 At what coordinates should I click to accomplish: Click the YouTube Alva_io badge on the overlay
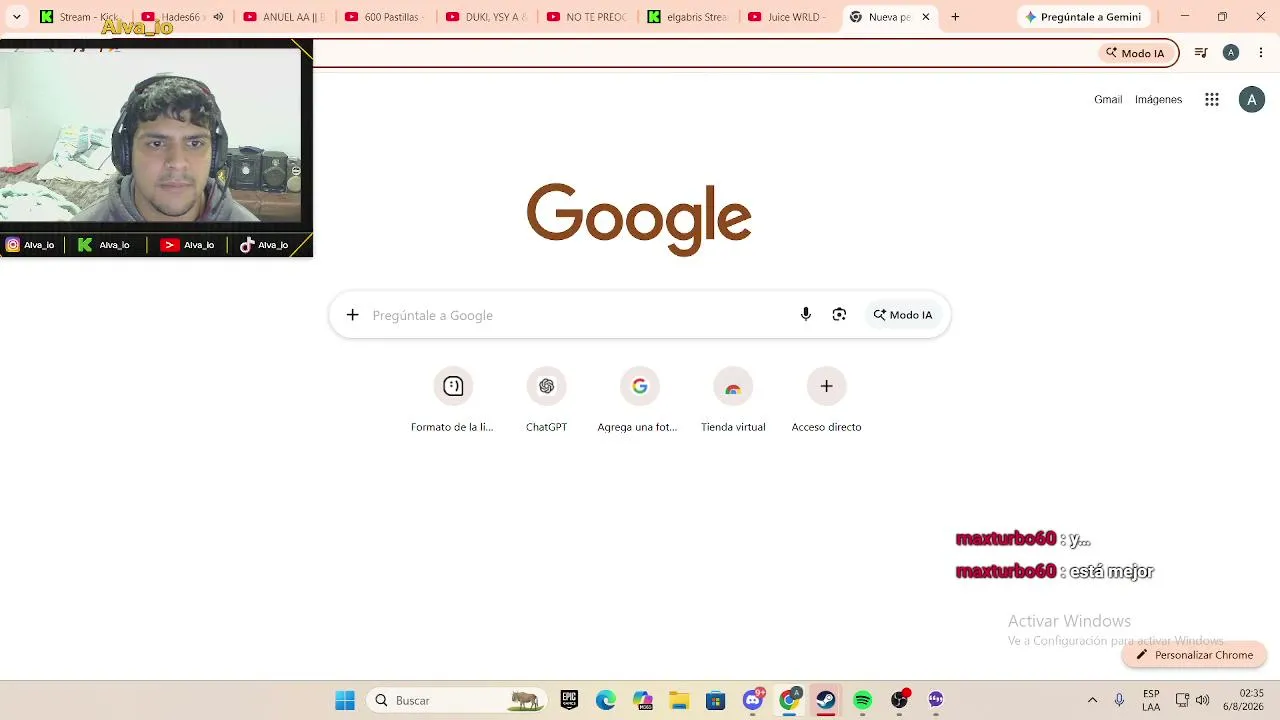(x=188, y=245)
